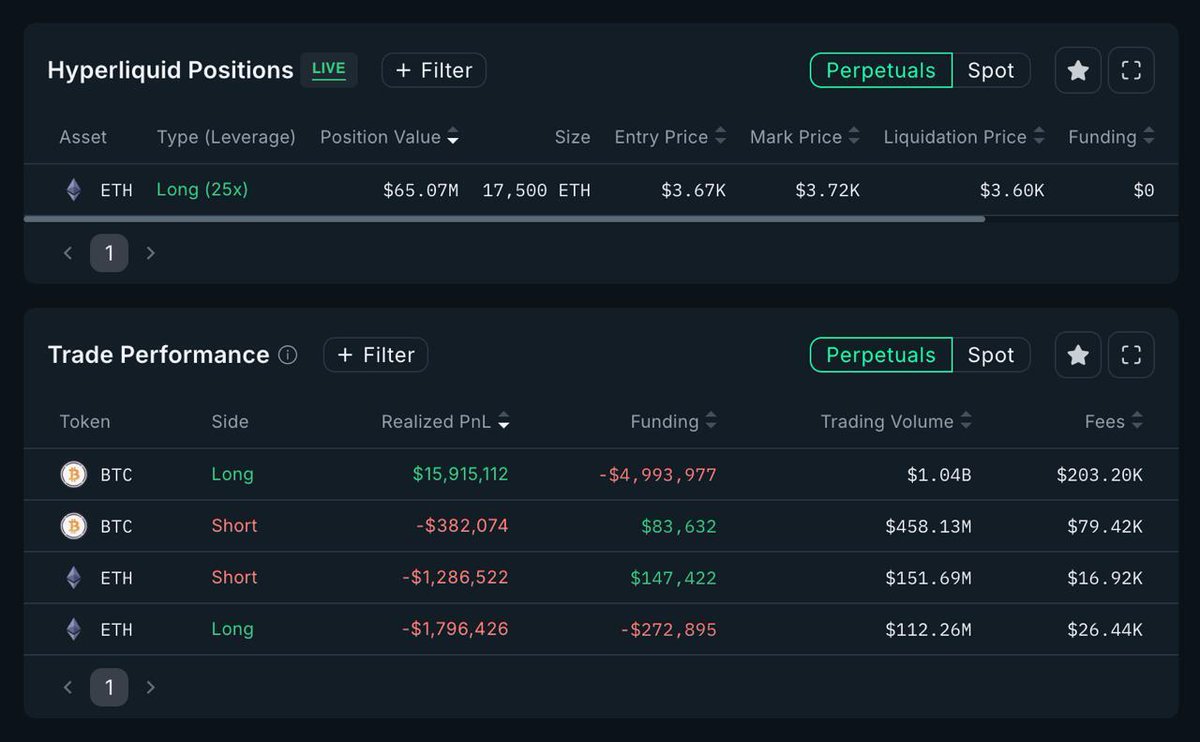Go to previous page in Trade Performance
Viewport: 1200px width, 742px height.
[68, 687]
